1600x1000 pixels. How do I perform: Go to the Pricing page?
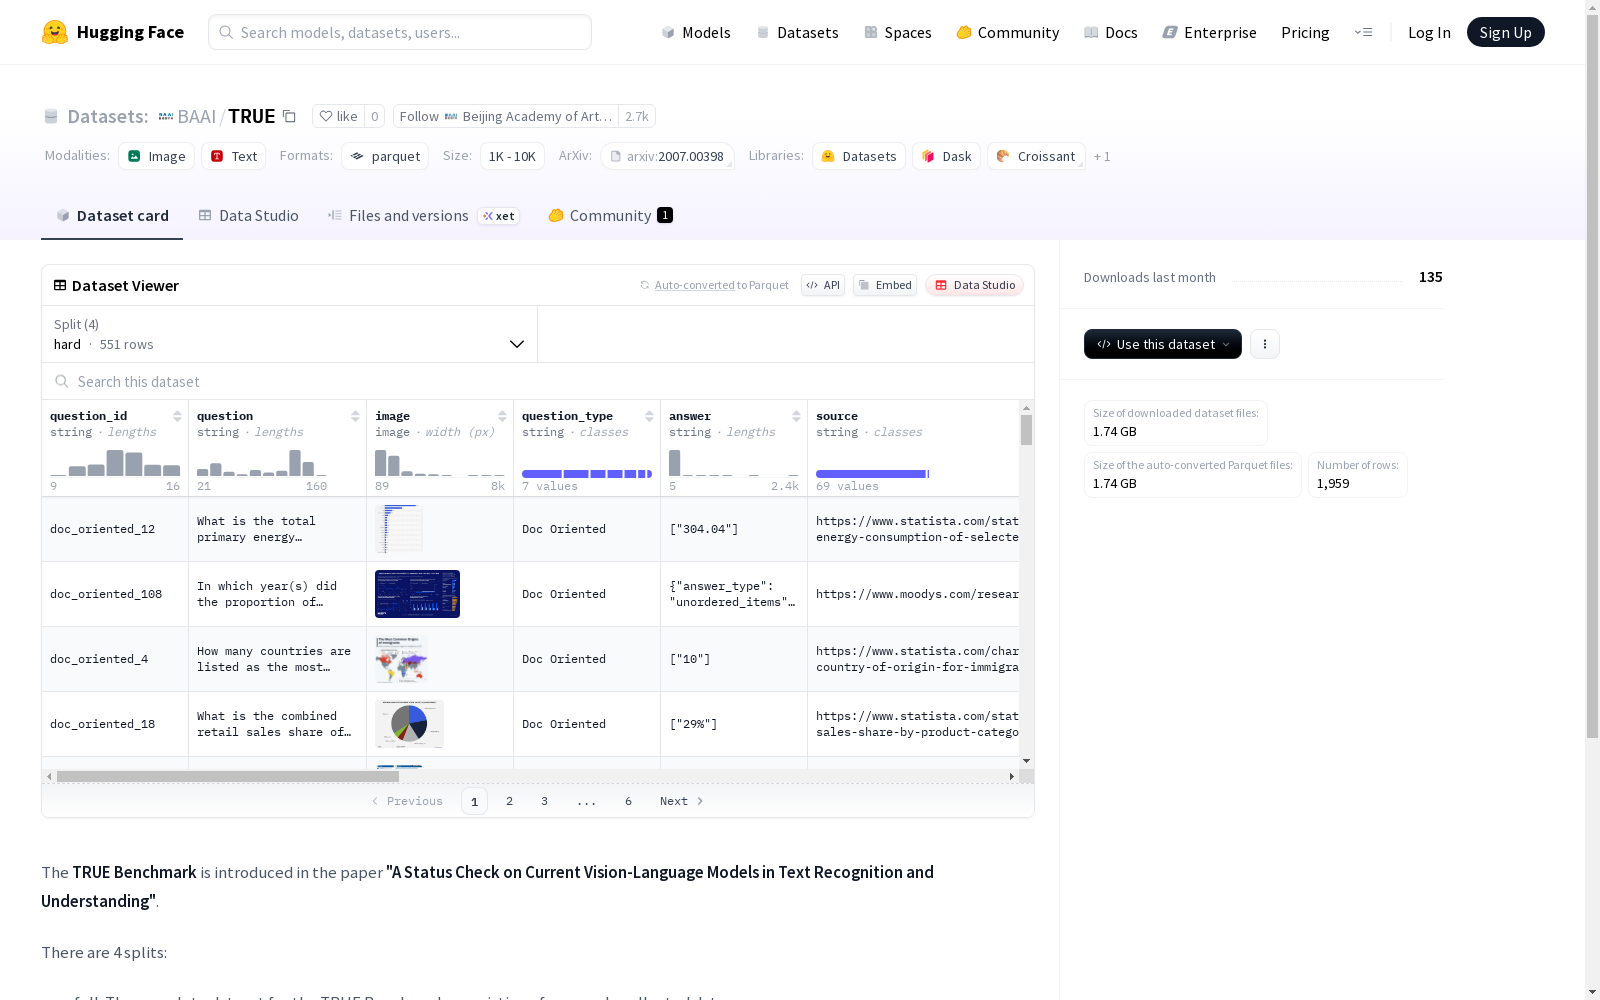click(1305, 32)
